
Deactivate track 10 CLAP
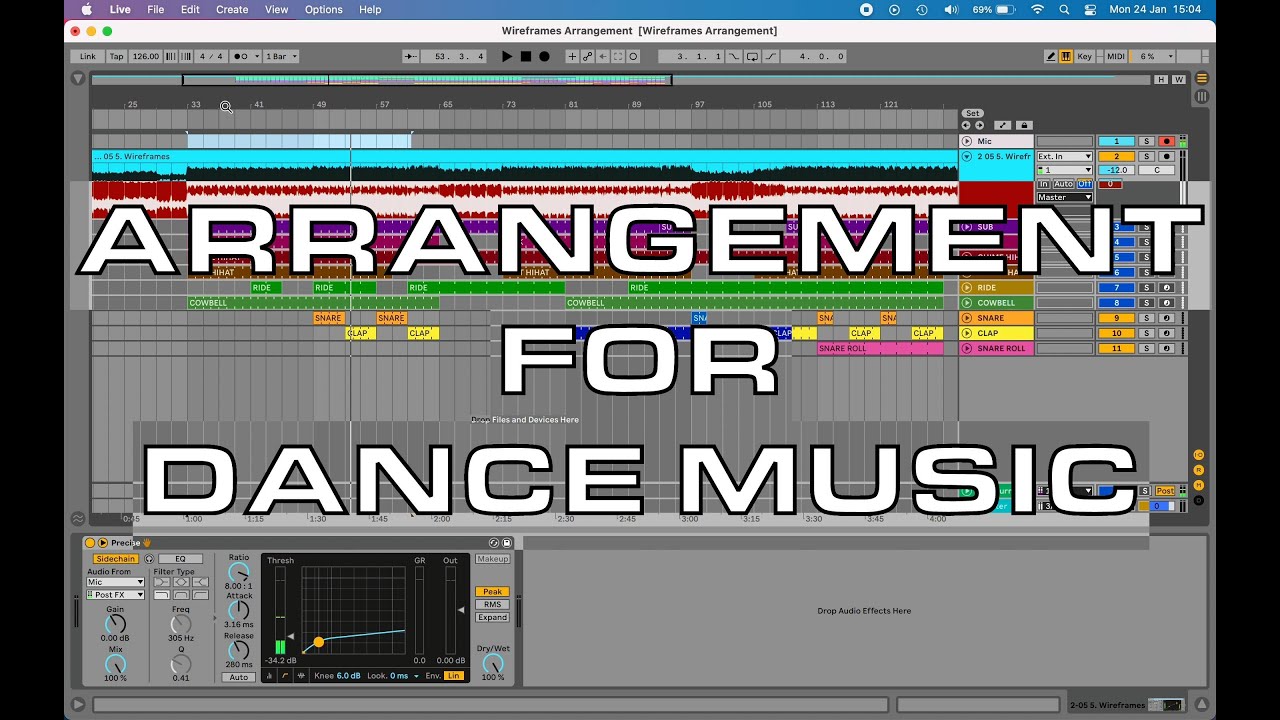tap(1116, 333)
